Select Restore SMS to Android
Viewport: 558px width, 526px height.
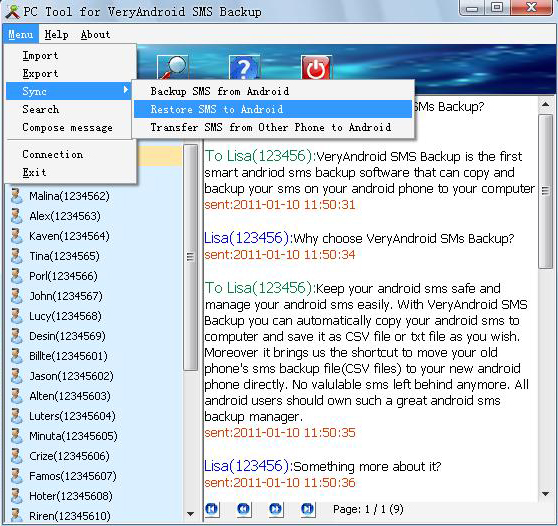click(273, 109)
